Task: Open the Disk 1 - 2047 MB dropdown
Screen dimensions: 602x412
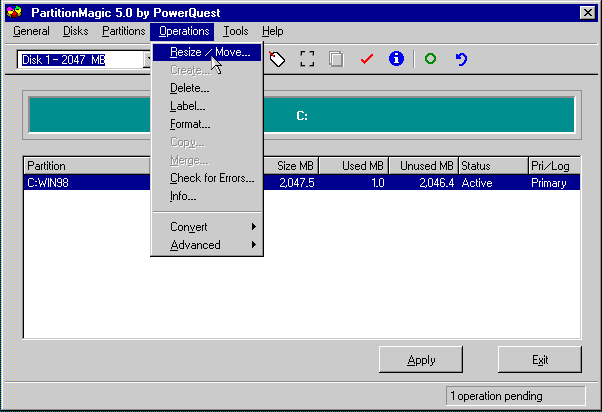Action: [147, 60]
